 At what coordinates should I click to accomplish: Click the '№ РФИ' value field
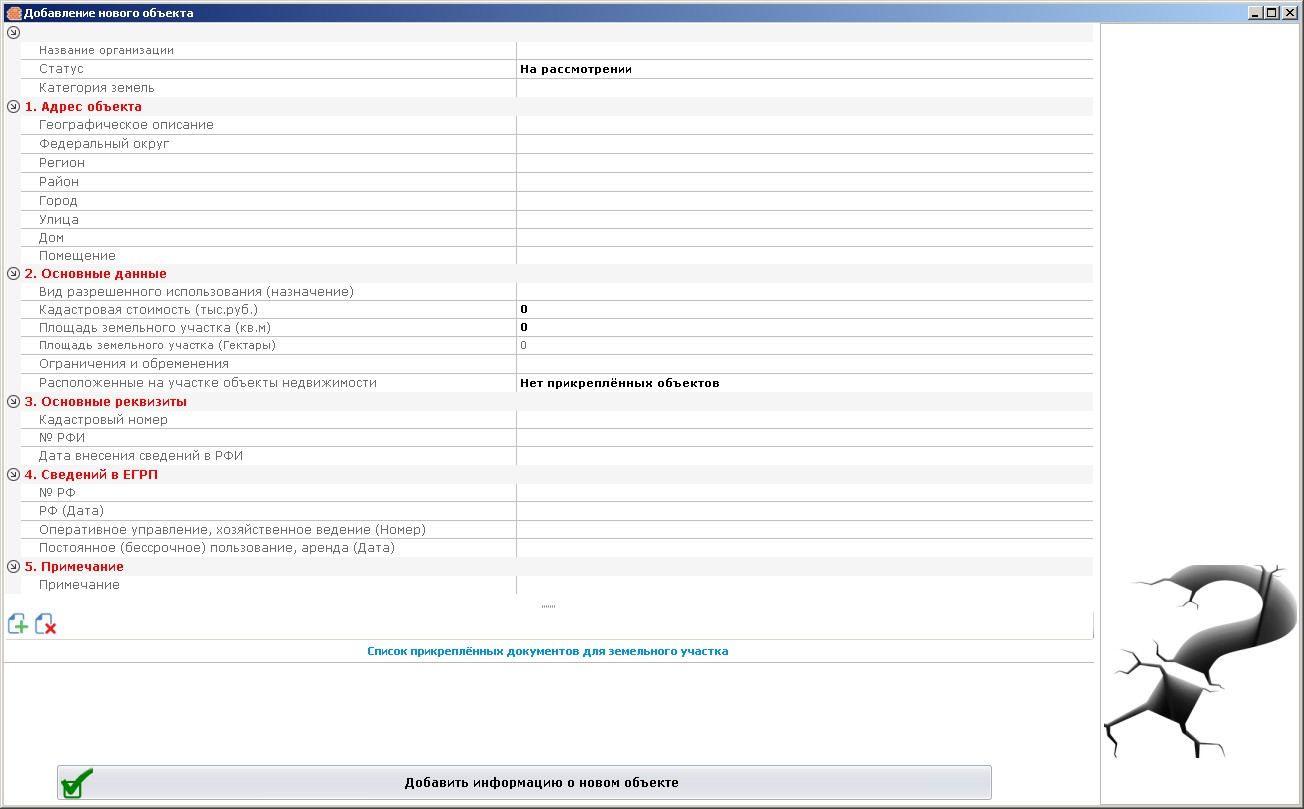(805, 438)
